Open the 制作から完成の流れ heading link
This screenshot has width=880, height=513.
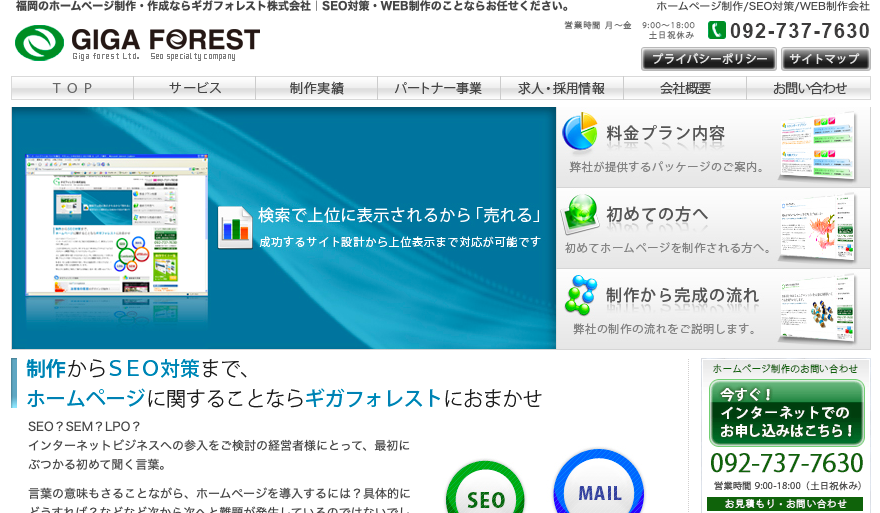pos(682,295)
